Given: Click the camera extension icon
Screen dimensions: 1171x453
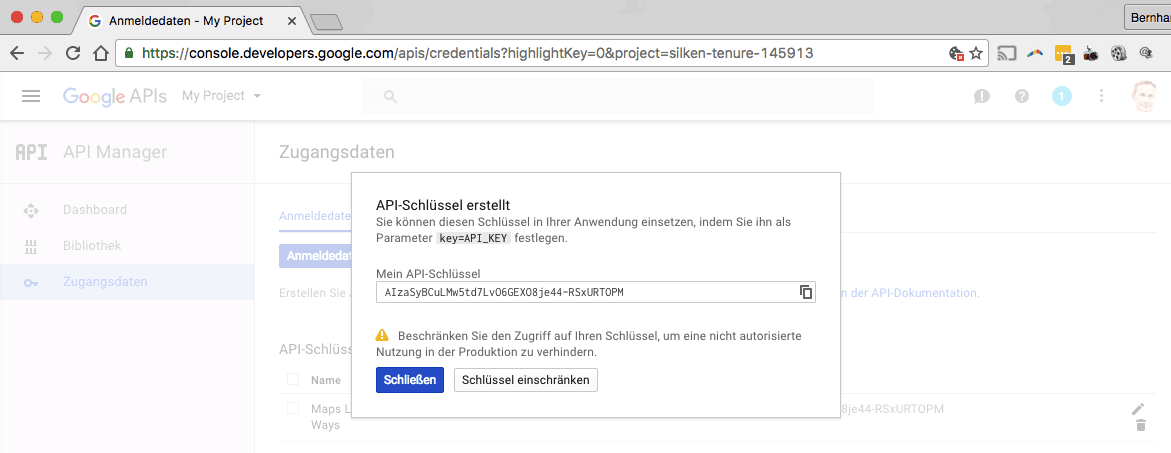Looking at the screenshot, I should (x=1091, y=54).
